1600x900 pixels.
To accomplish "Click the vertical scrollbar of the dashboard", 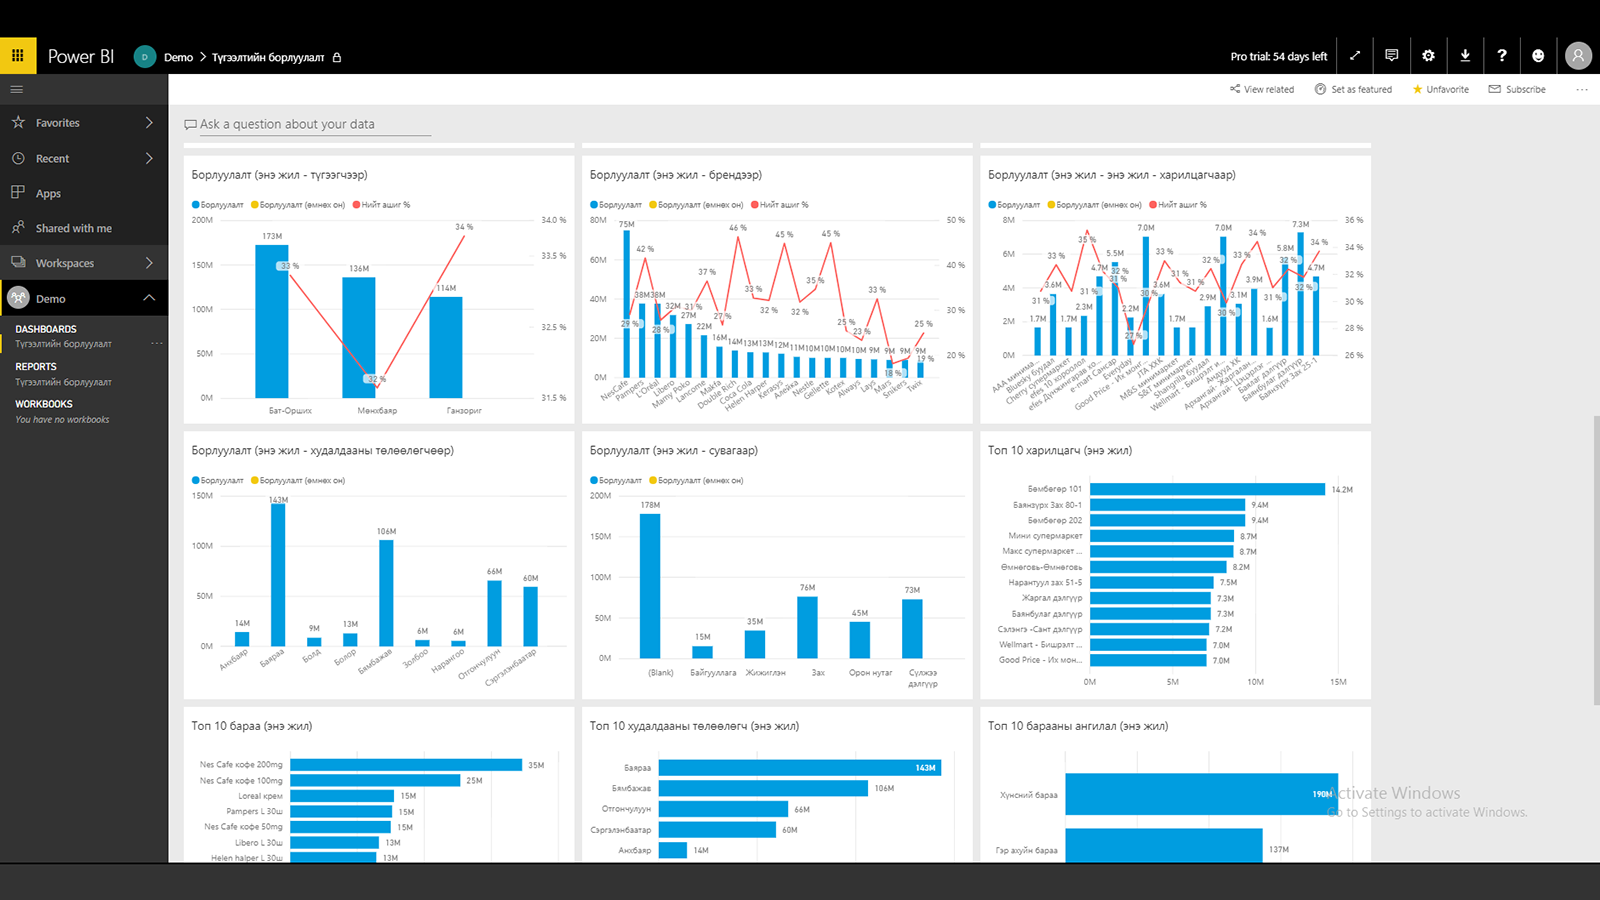I will (1595, 560).
